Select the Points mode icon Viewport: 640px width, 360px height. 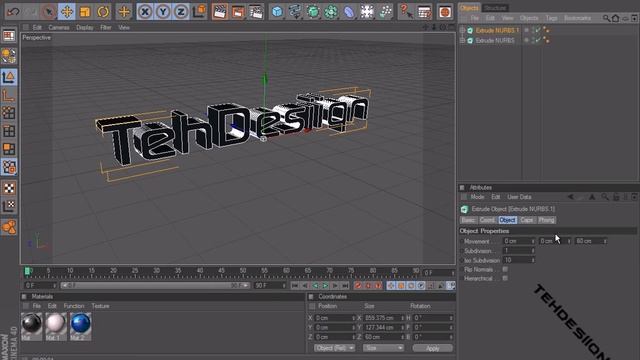[9, 113]
